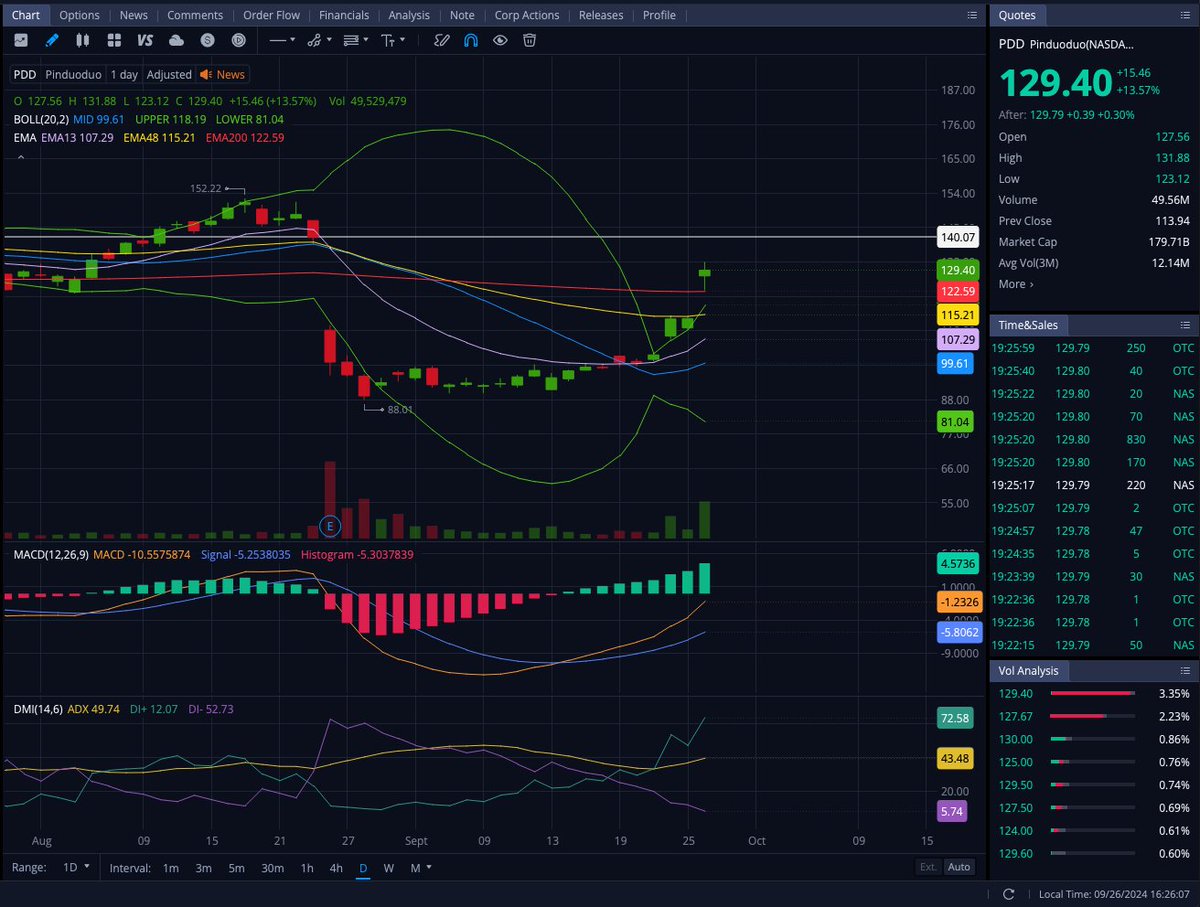Screen dimensions: 1200x907
Task: Open the Corp Actions tab
Action: [527, 15]
